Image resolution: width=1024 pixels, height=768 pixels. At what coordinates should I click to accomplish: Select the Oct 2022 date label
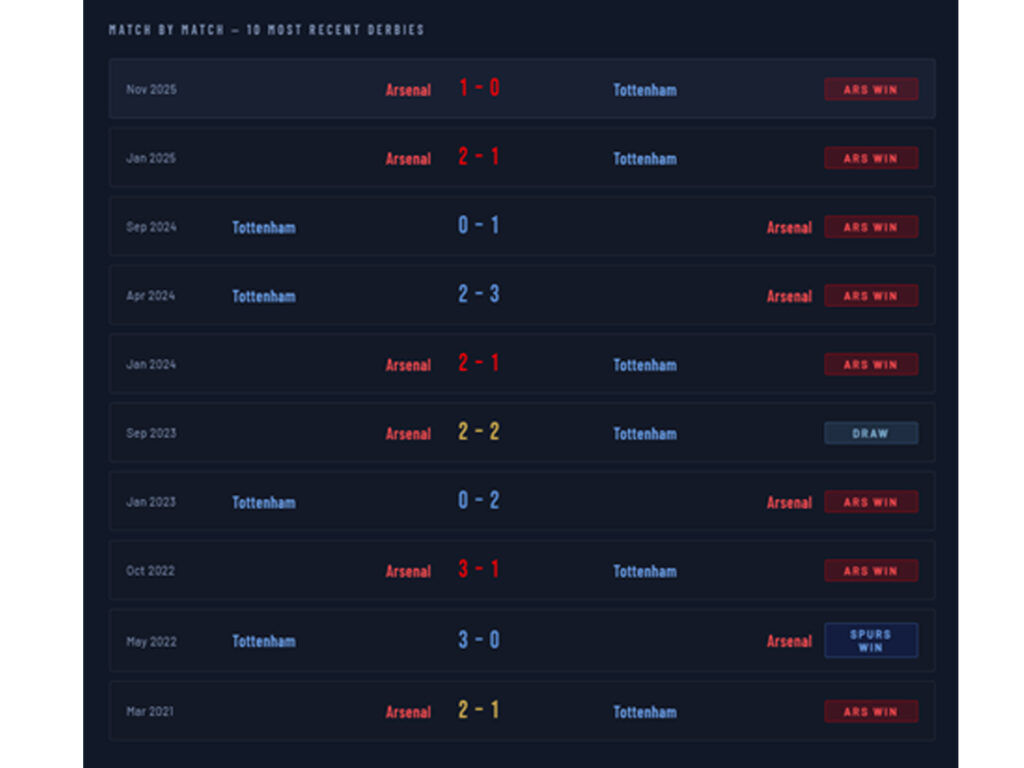150,571
